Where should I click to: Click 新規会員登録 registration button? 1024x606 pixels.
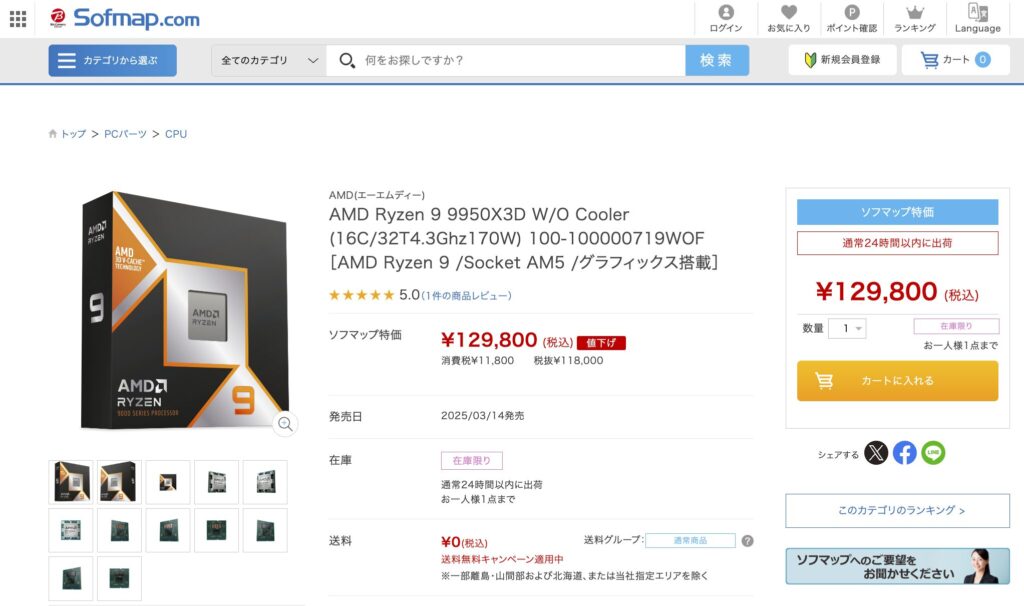[x=842, y=60]
